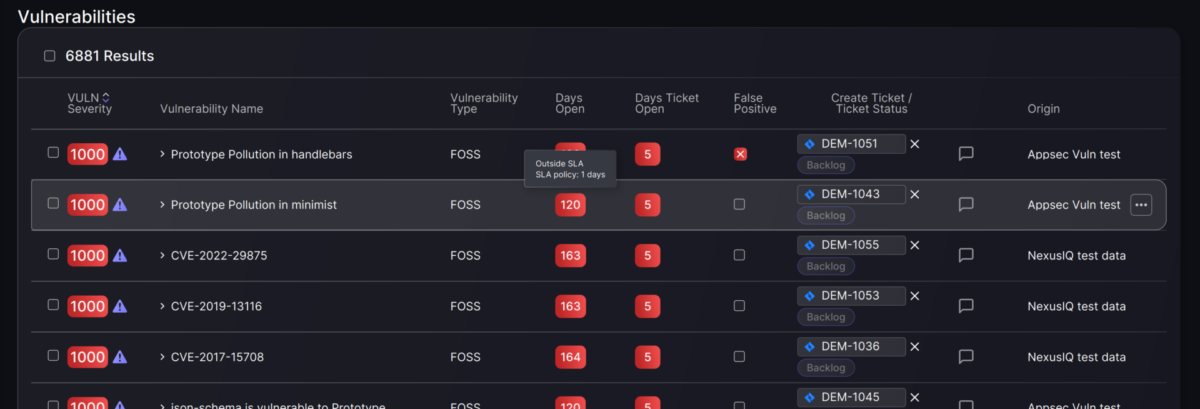Select CVE-2019-13116 row checkbox
1200x409 pixels.
tap(54, 305)
